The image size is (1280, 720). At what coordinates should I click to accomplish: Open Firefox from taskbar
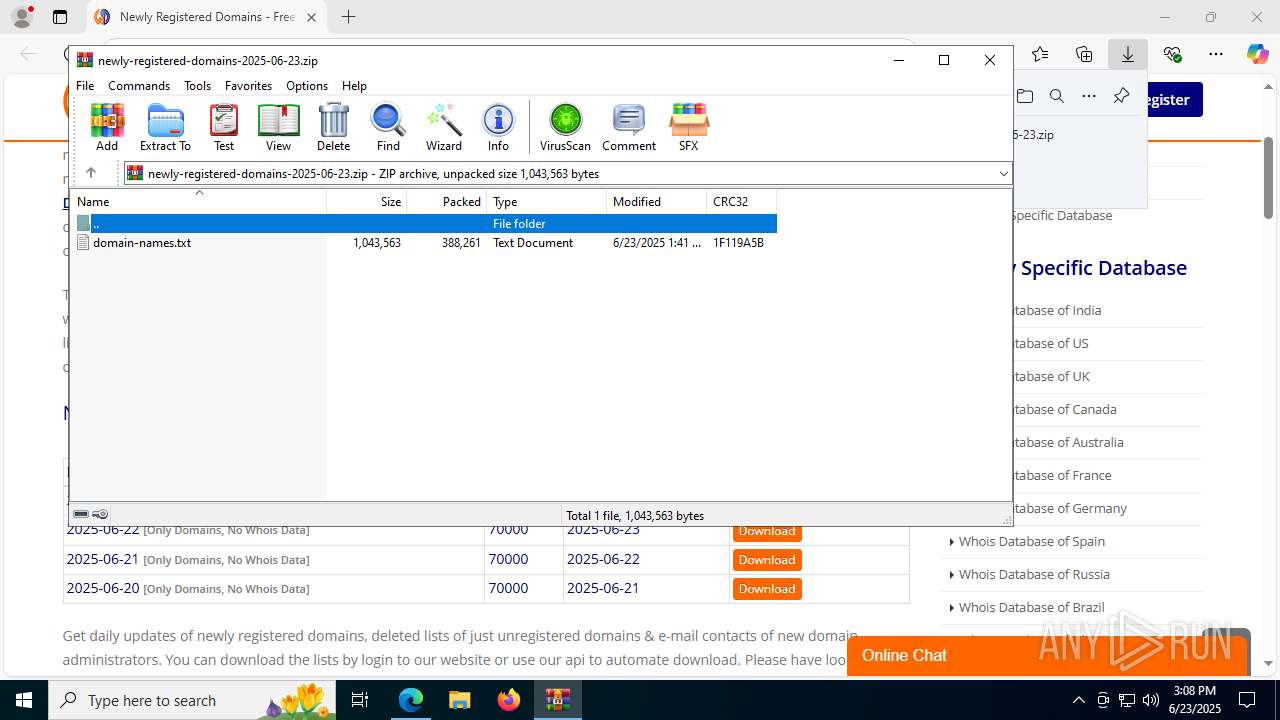coord(509,700)
